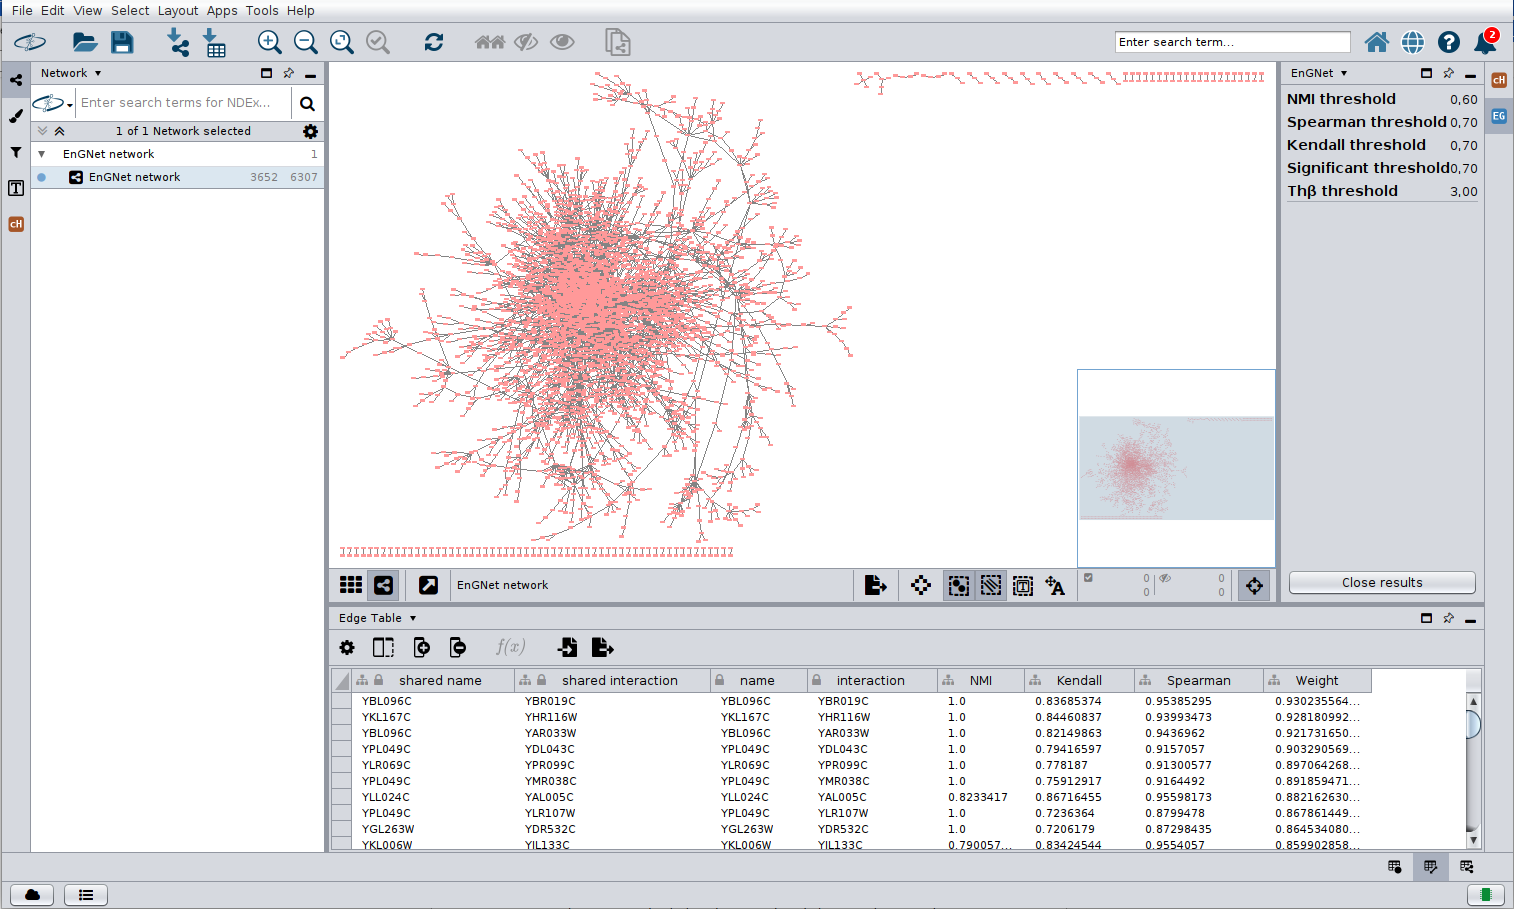Save session with floppy disk icon
Screen dimensions: 1514x909
[122, 42]
